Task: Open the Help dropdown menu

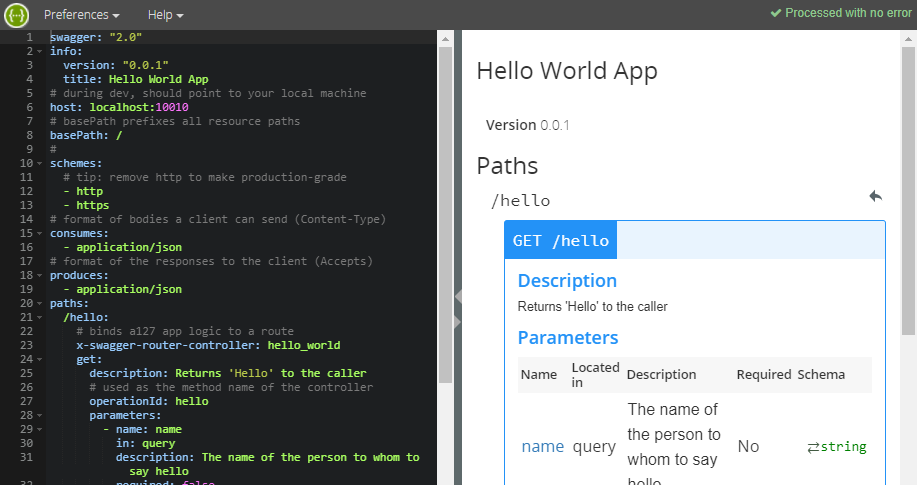Action: 165,15
